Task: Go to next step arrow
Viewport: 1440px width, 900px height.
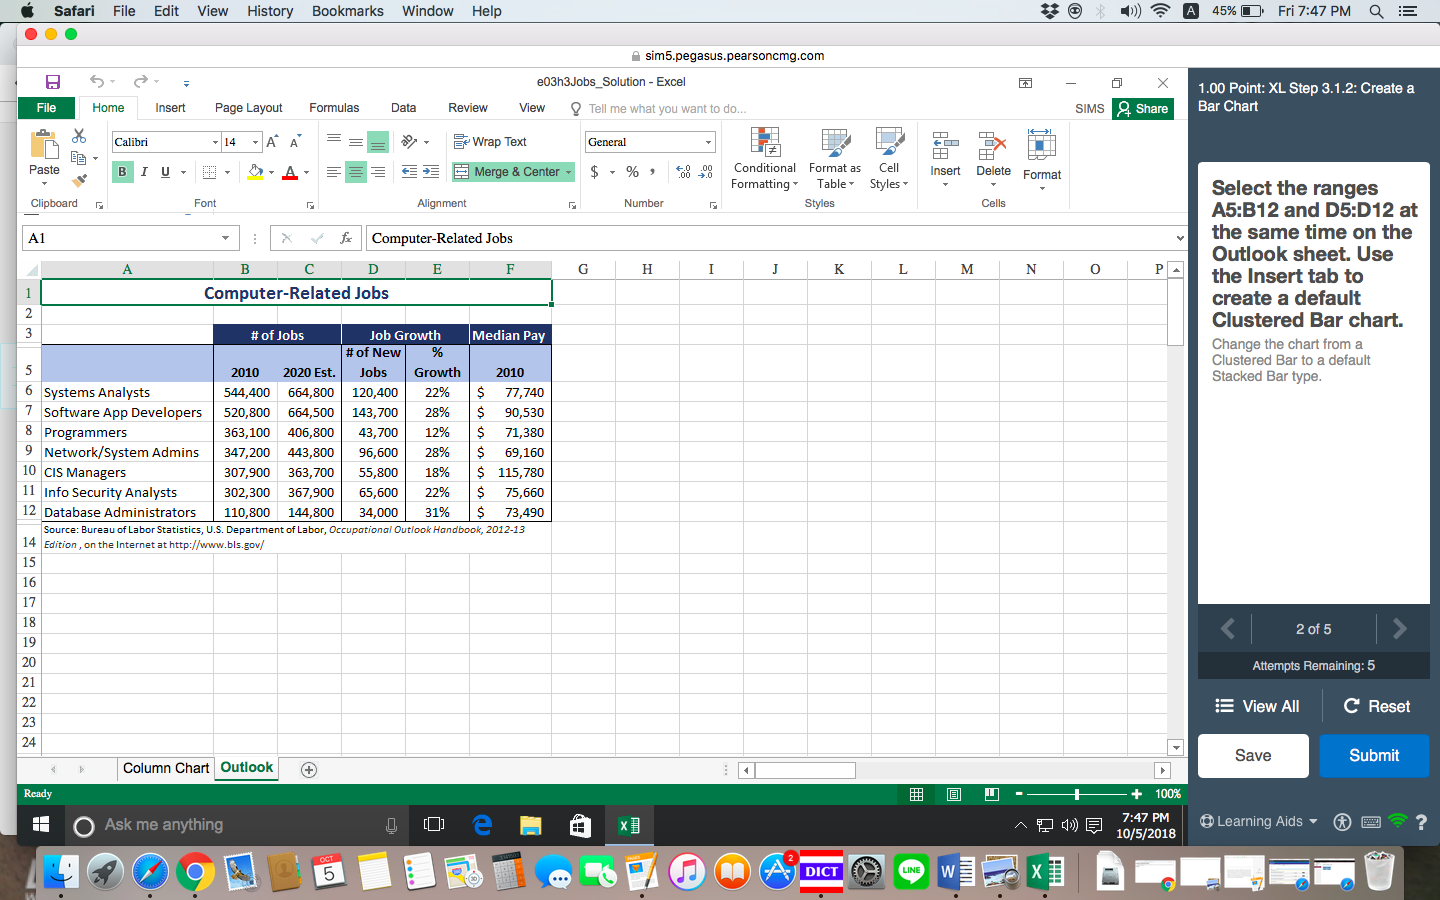Action: (x=1400, y=628)
